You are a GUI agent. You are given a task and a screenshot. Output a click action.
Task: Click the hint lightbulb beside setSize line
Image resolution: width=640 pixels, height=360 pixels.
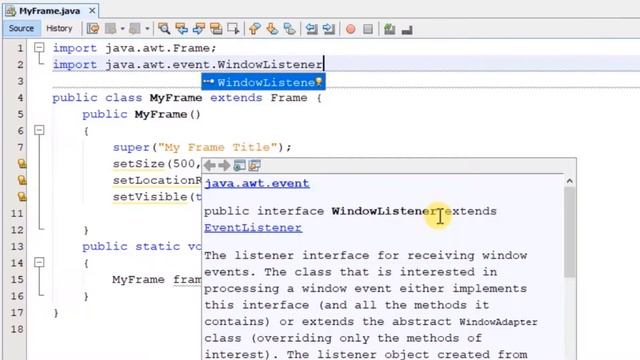[x=22, y=164]
